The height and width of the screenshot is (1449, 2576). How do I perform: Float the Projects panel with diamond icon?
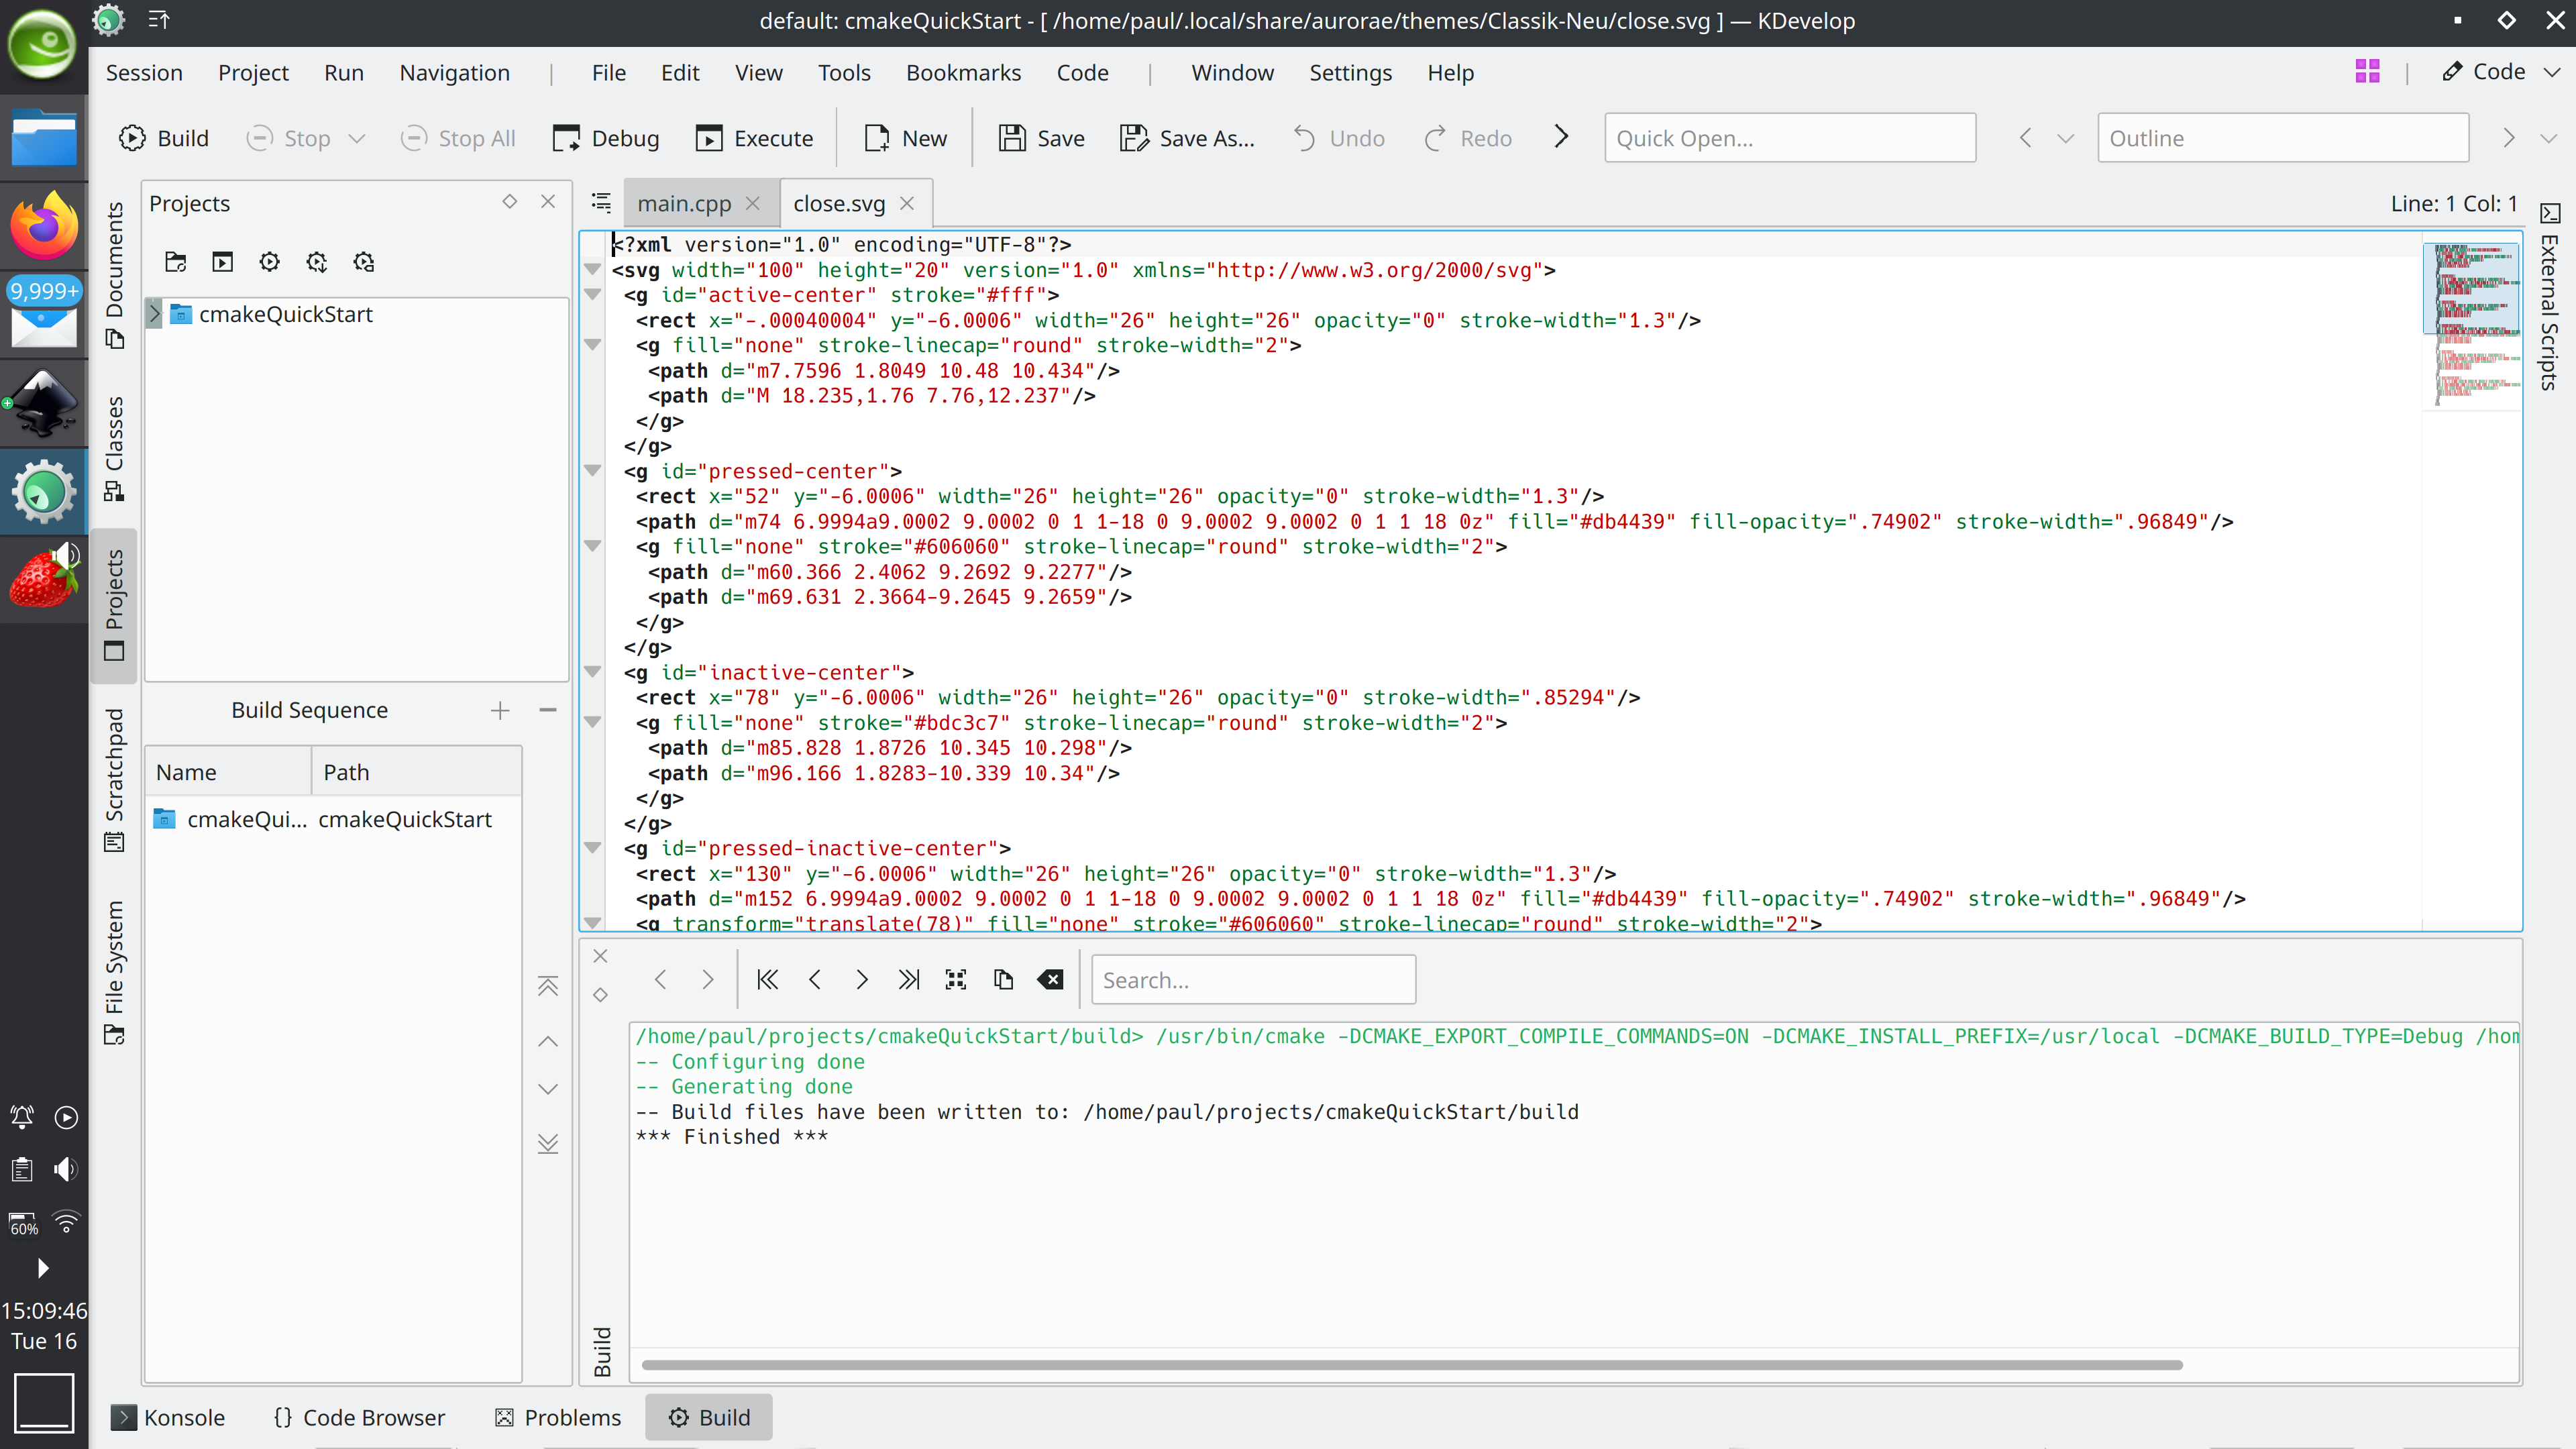click(x=510, y=202)
